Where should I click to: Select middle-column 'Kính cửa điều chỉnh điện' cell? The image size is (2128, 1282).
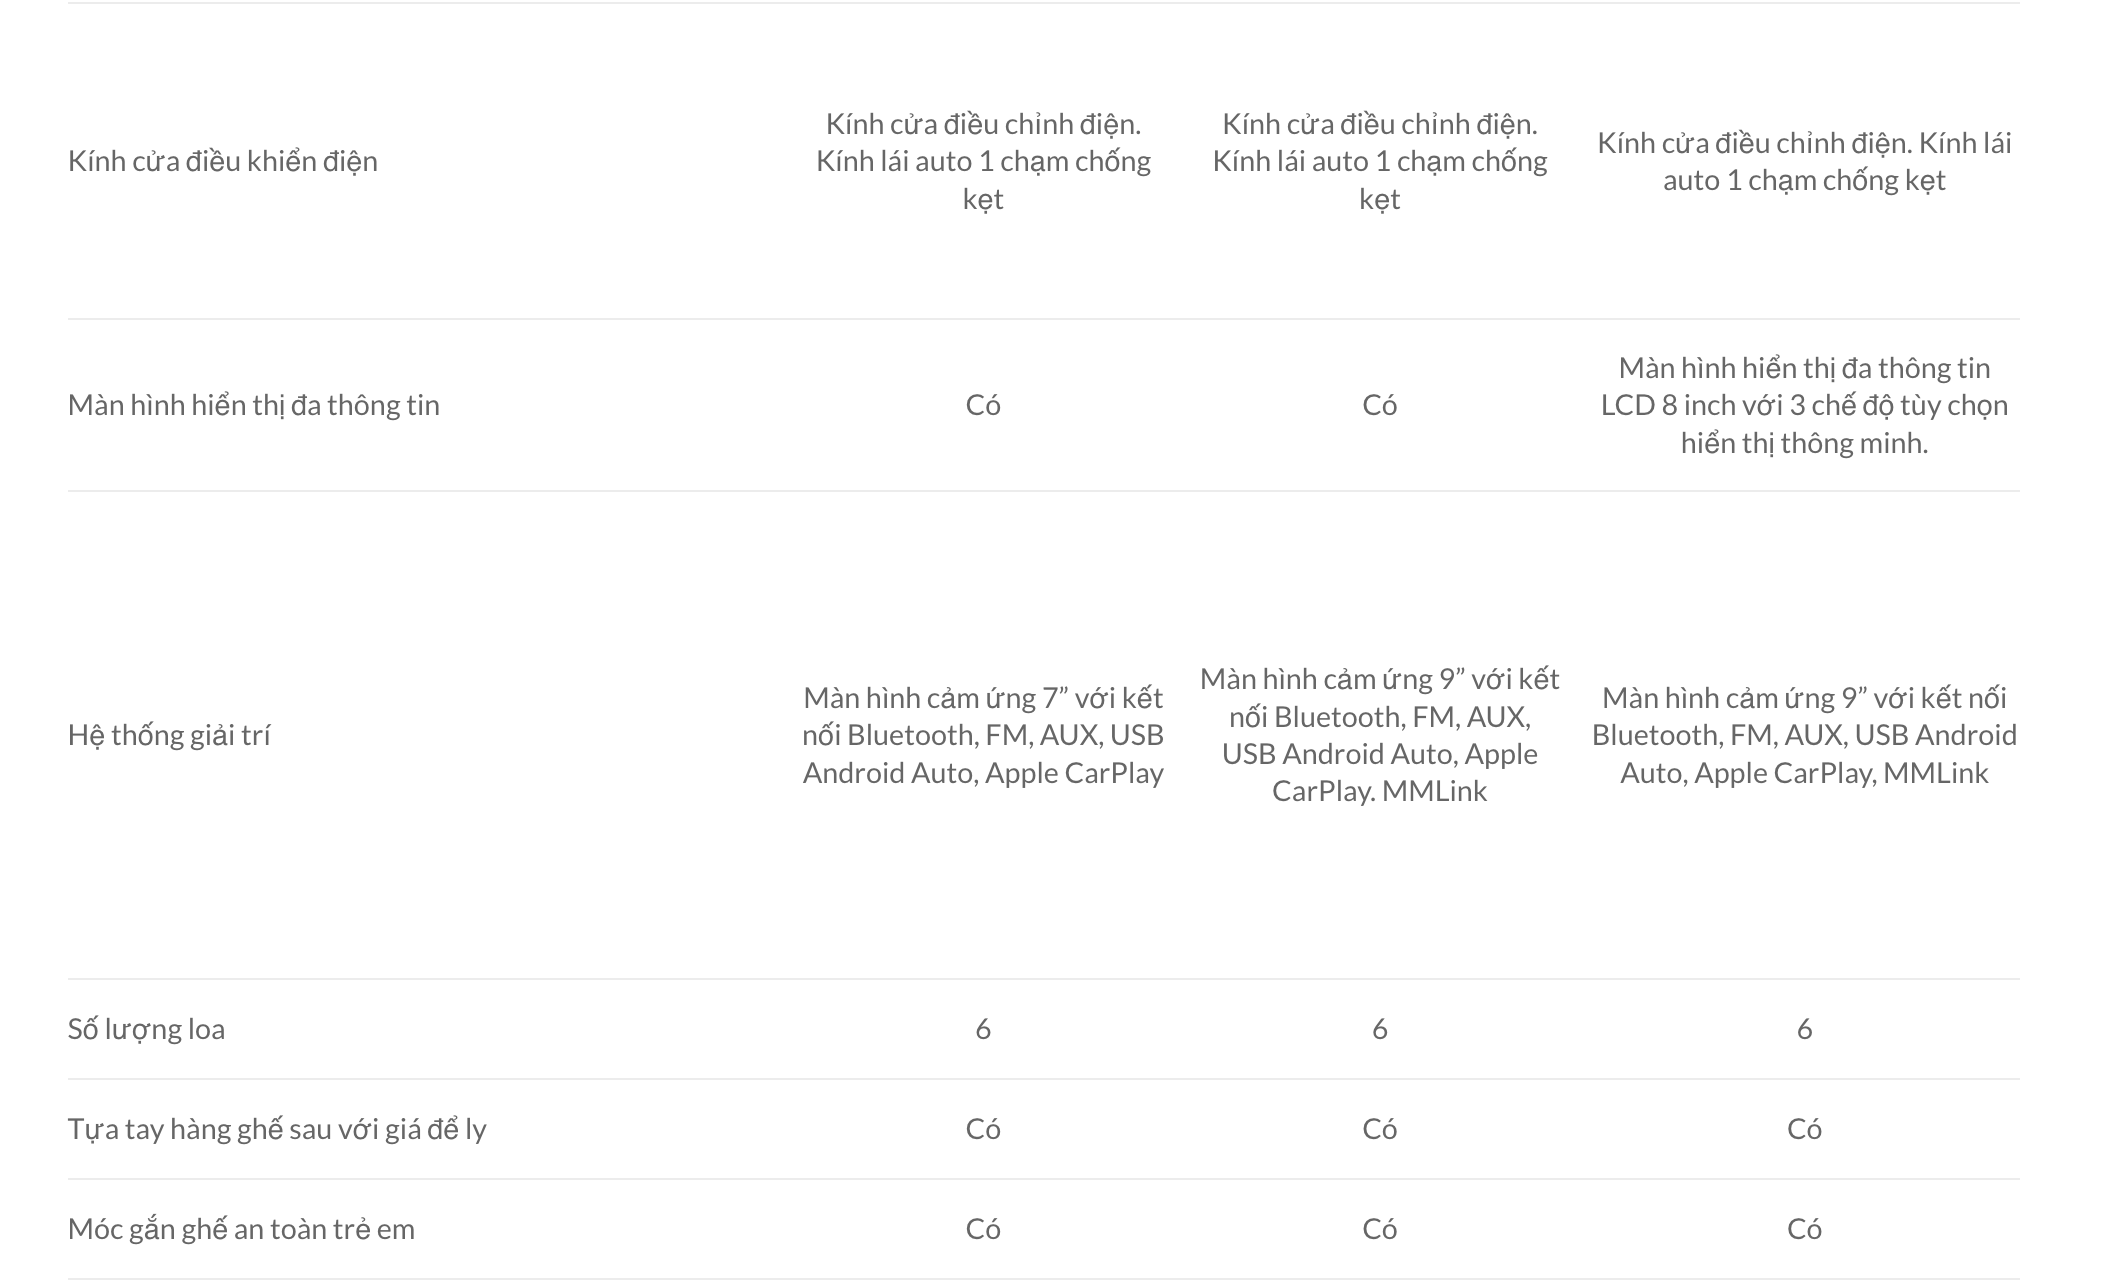[x=1379, y=161]
